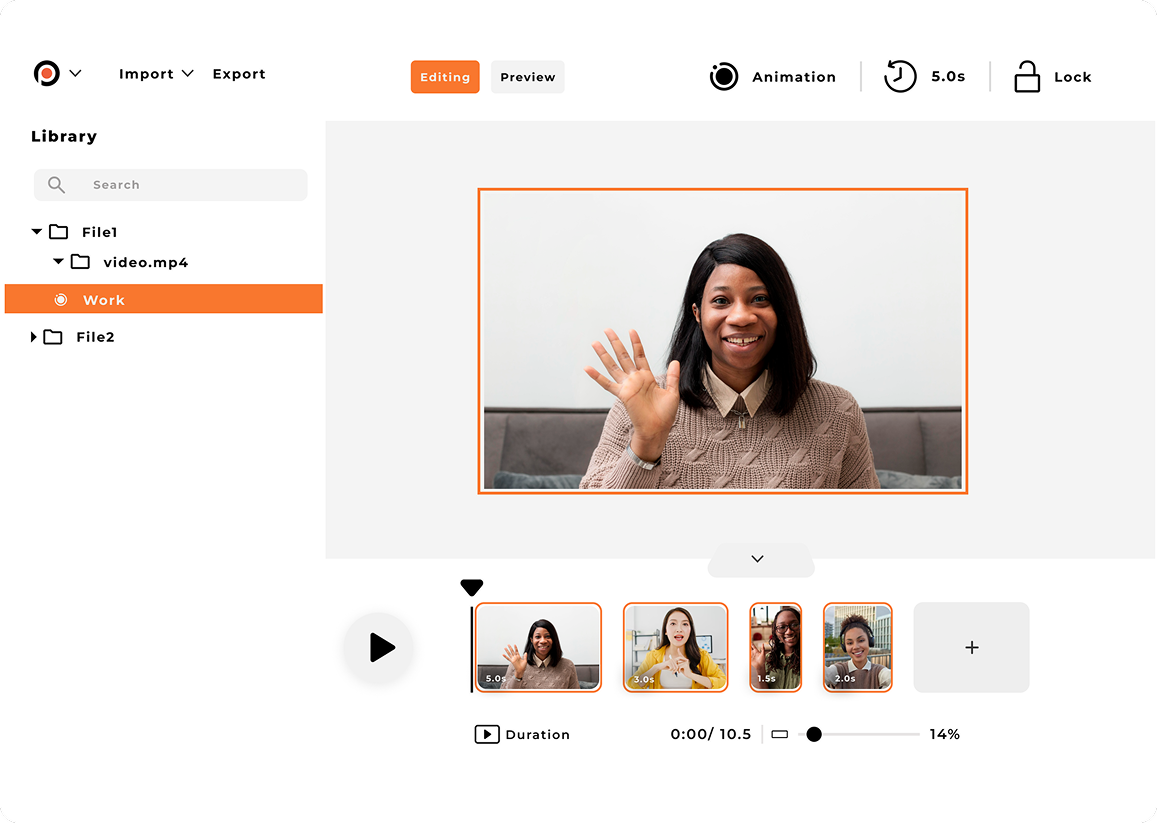Image resolution: width=1157 pixels, height=823 pixels.
Task: Select the 3.0s clip thumbnail
Action: click(x=675, y=647)
